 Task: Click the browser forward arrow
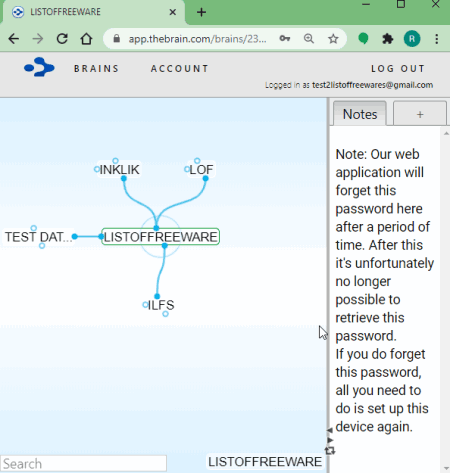pos(38,39)
